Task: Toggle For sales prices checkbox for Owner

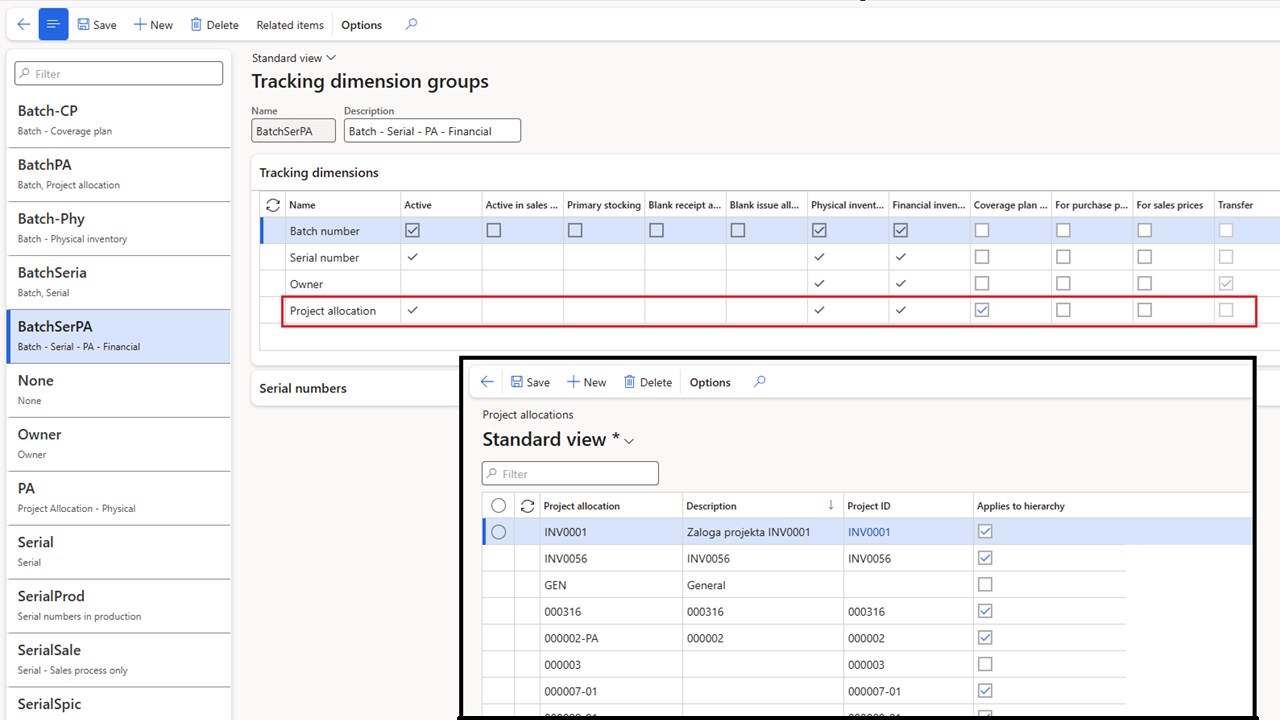Action: pos(1145,284)
